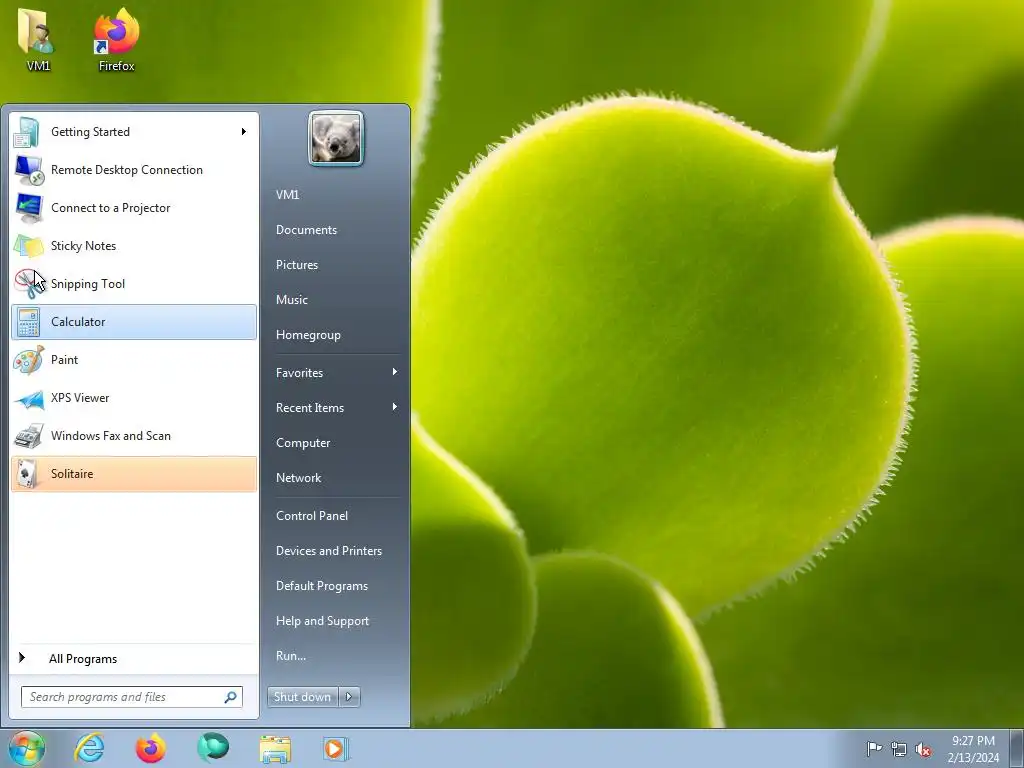This screenshot has width=1024, height=768.
Task: Open Documents from Start menu
Action: coord(306,230)
